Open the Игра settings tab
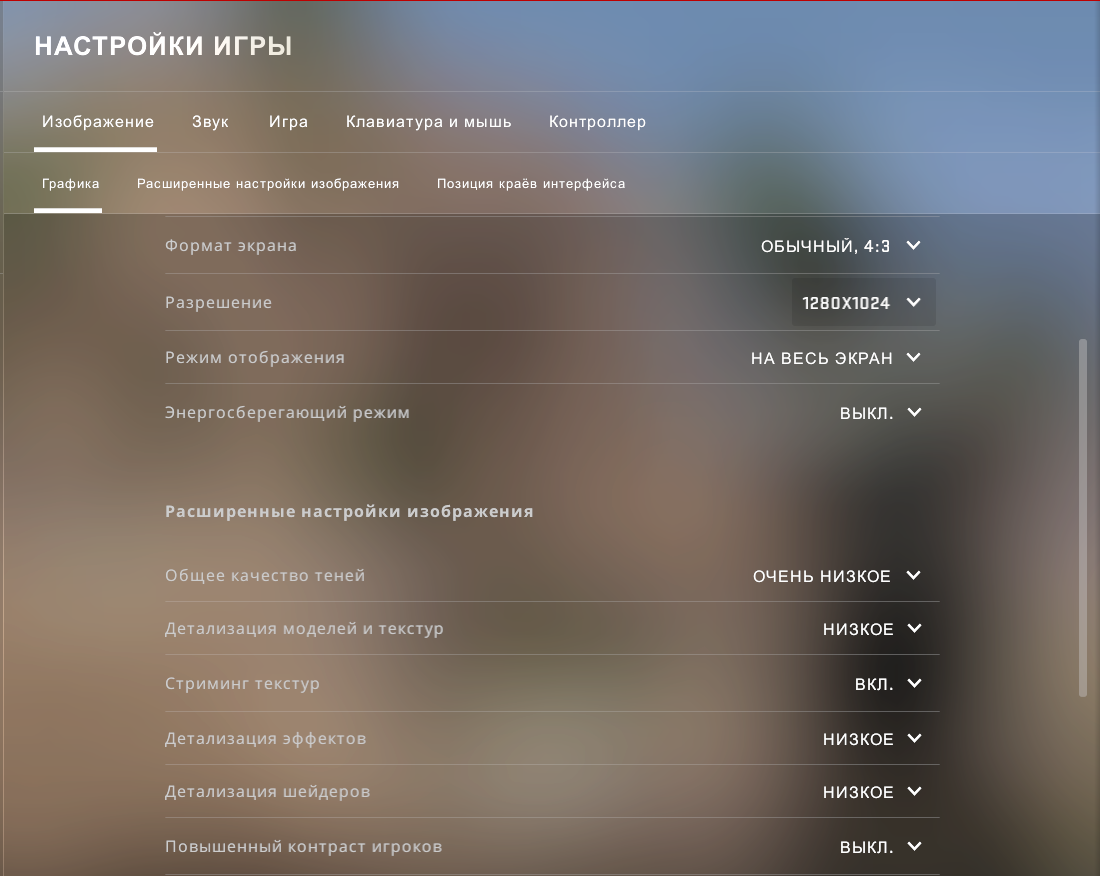 point(288,122)
